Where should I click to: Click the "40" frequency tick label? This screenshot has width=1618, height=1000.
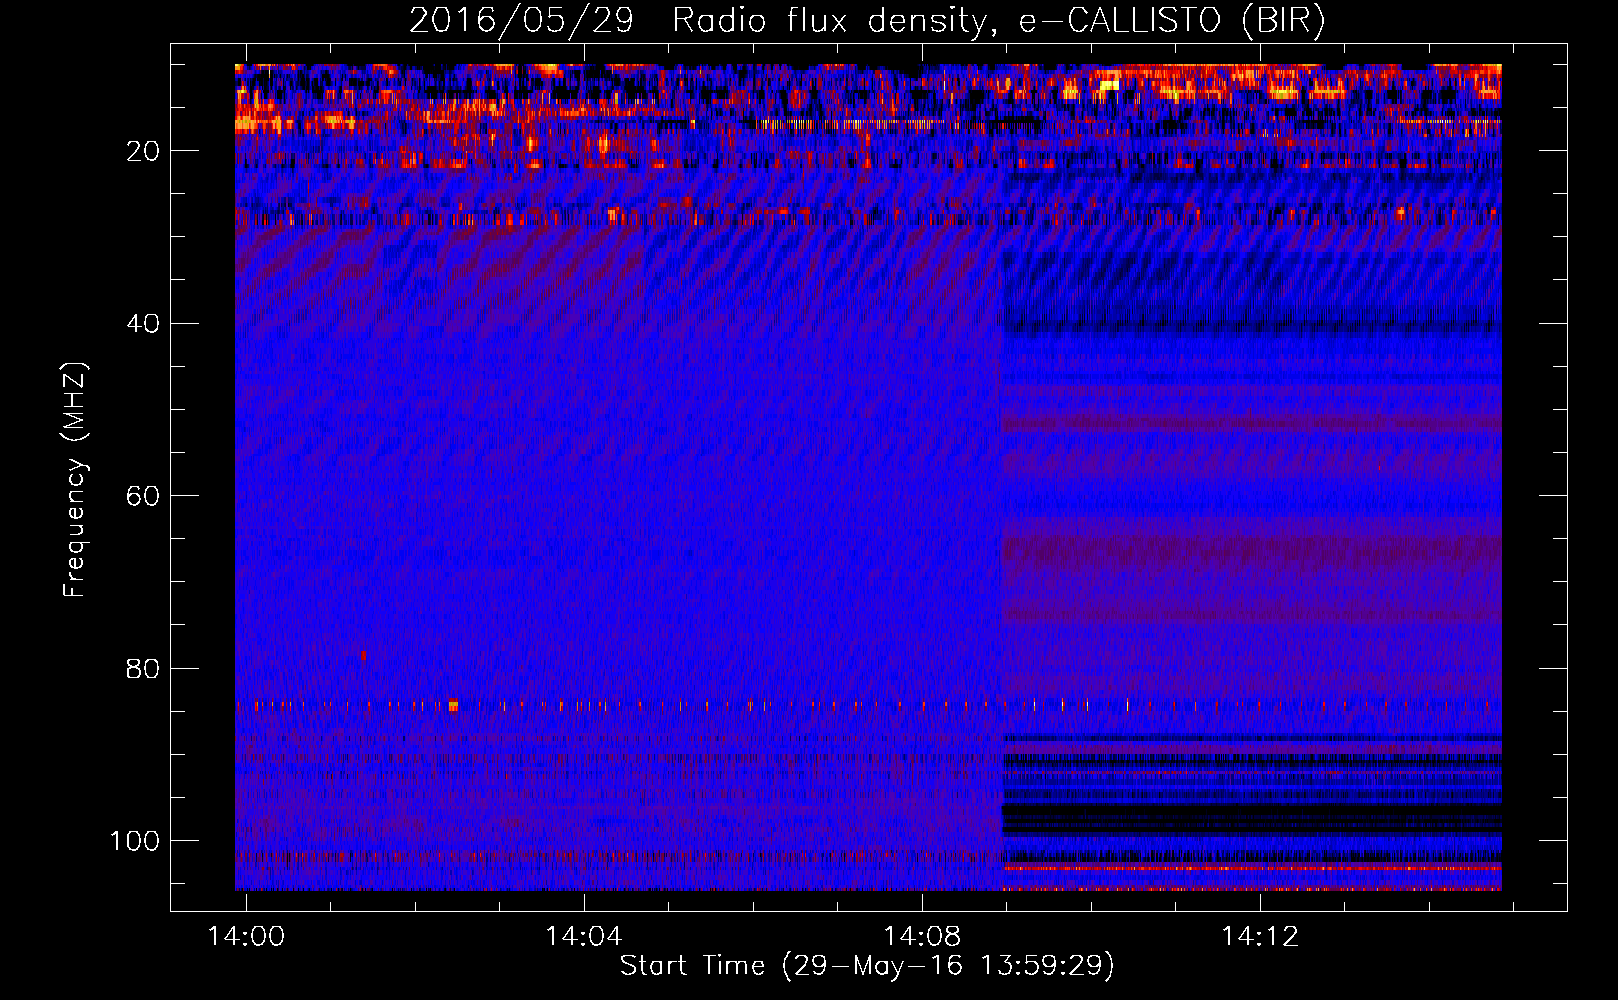tap(143, 324)
